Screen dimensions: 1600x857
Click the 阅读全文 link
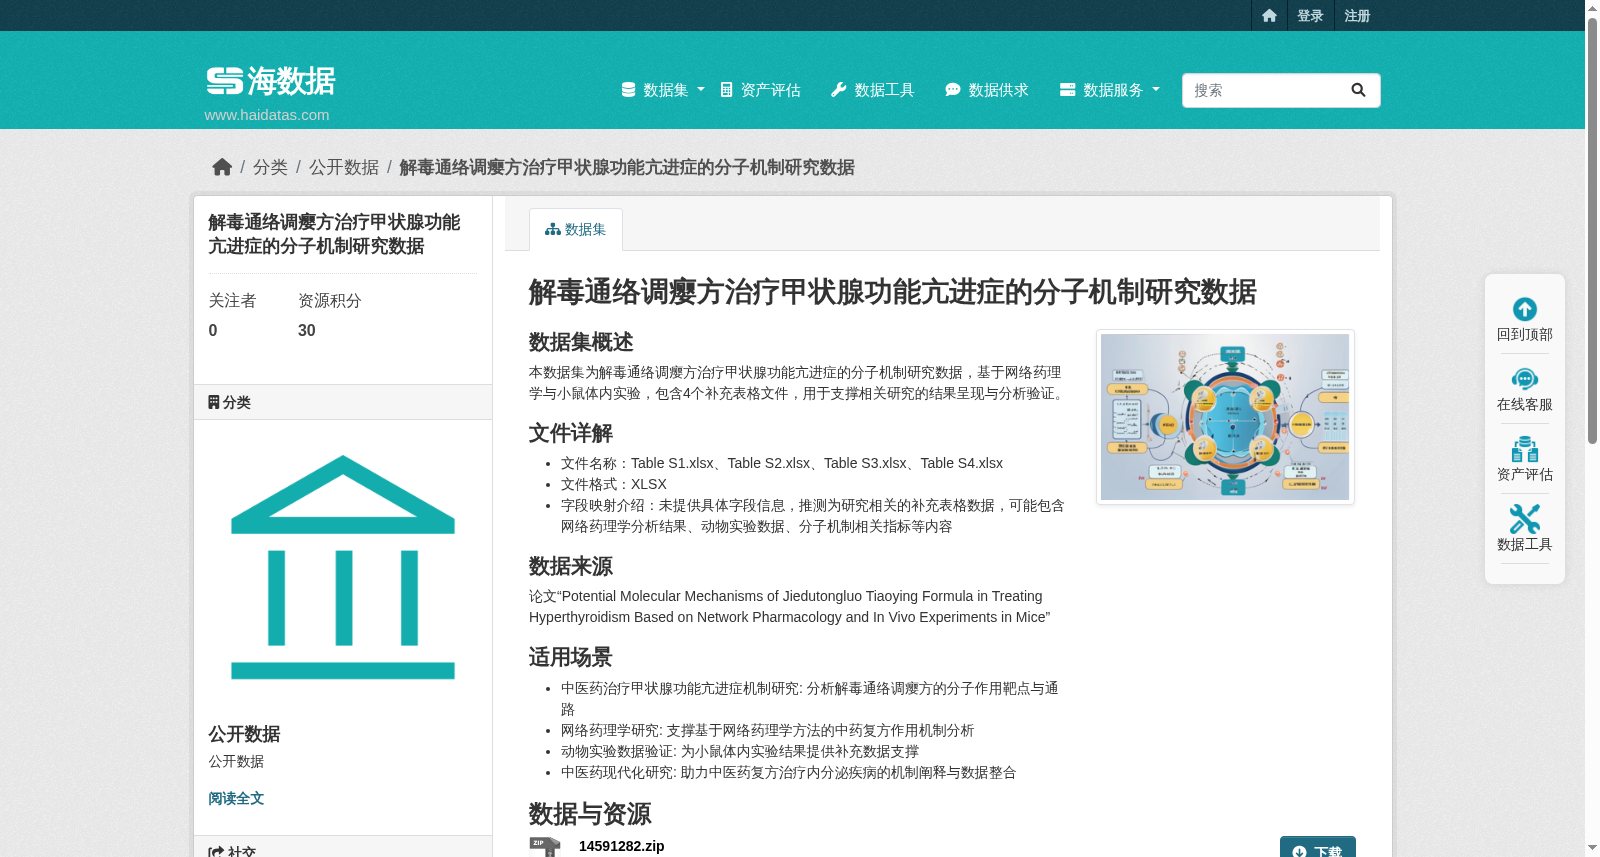point(236,798)
